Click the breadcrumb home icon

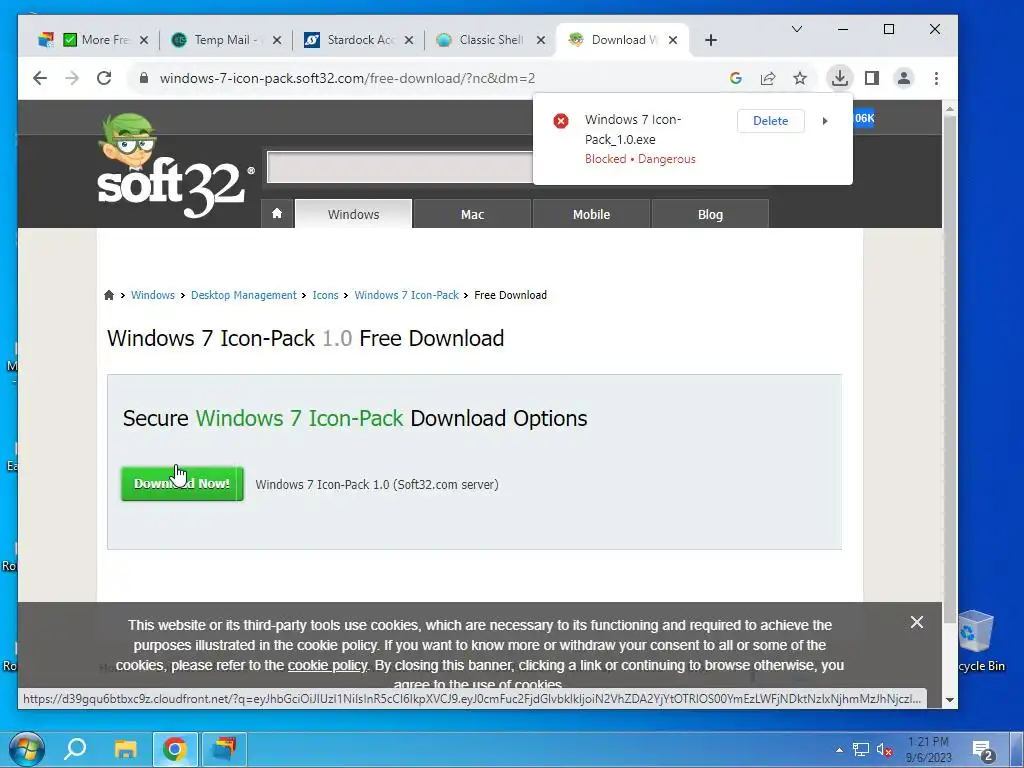[x=109, y=295]
